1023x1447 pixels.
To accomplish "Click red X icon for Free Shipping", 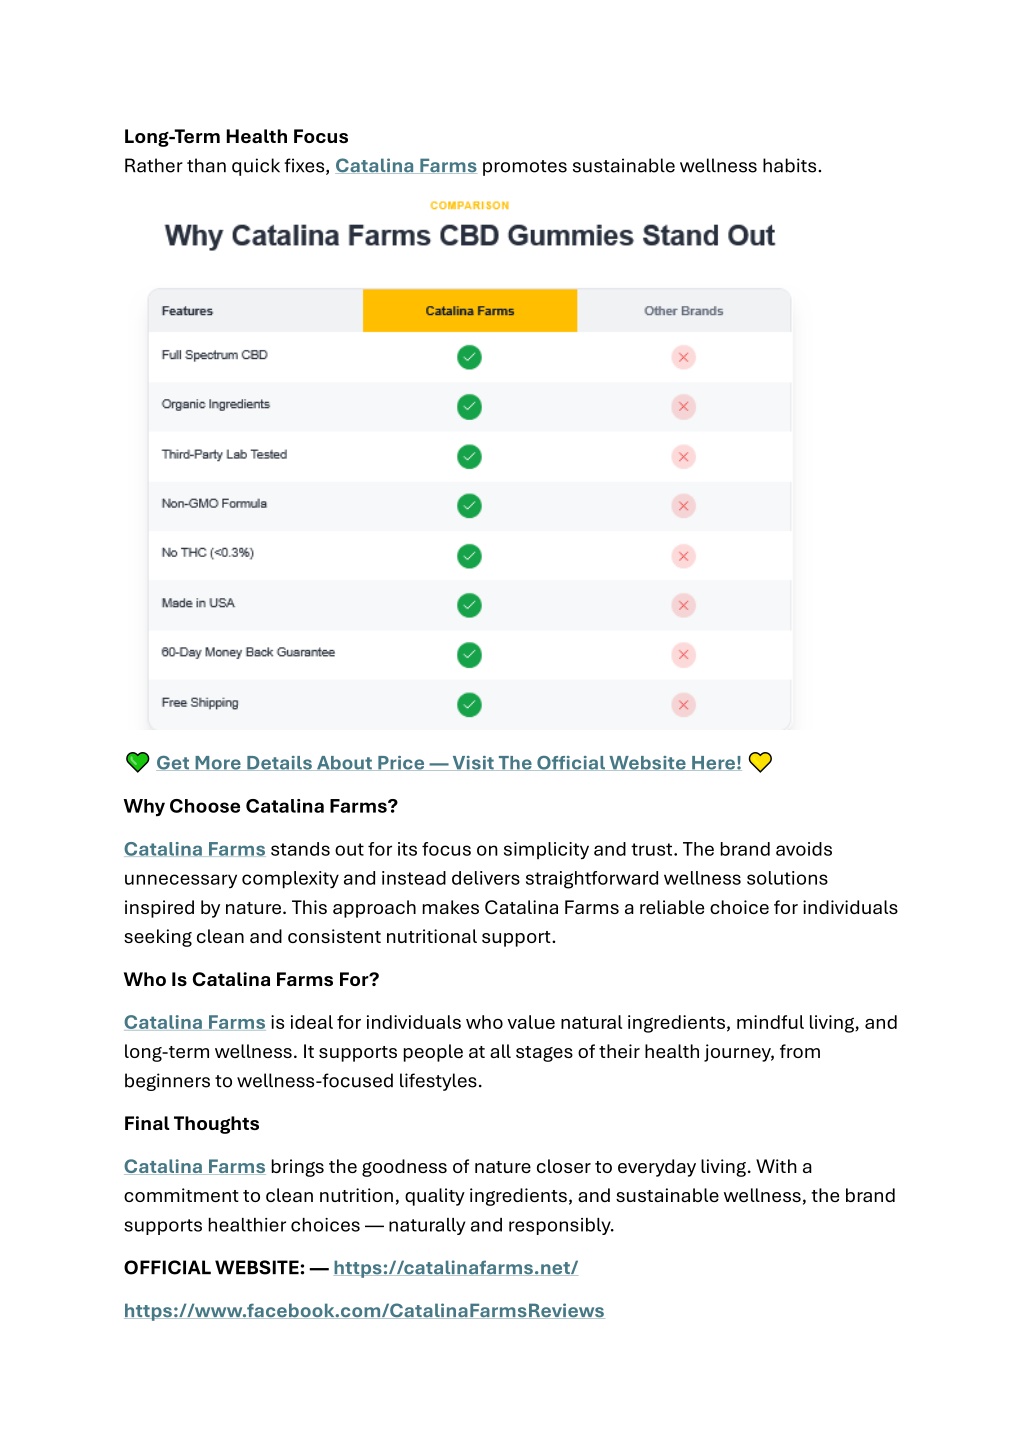I will [683, 705].
